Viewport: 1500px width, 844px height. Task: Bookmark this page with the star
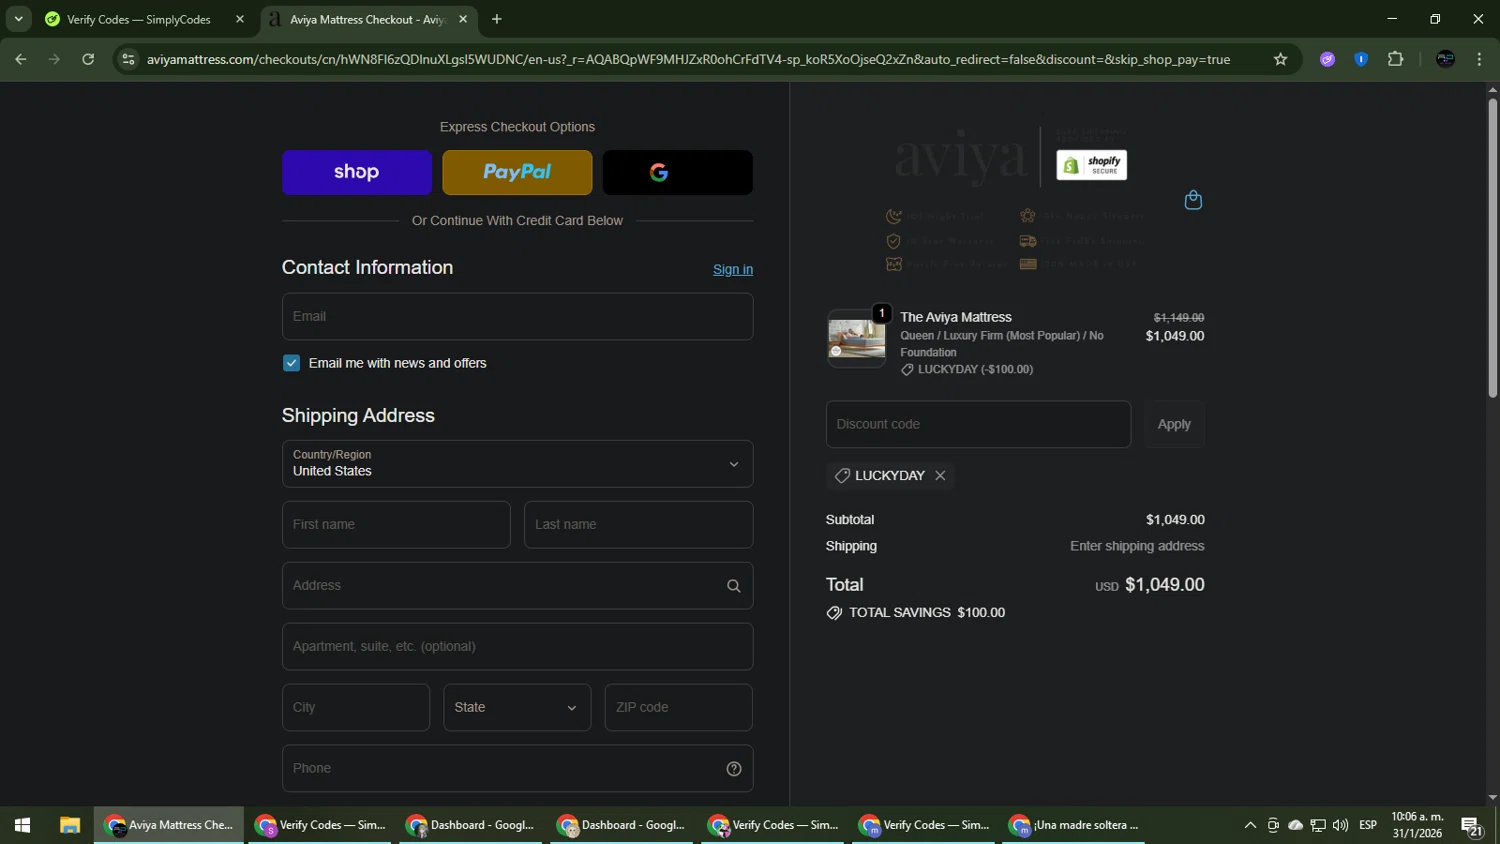[1280, 60]
